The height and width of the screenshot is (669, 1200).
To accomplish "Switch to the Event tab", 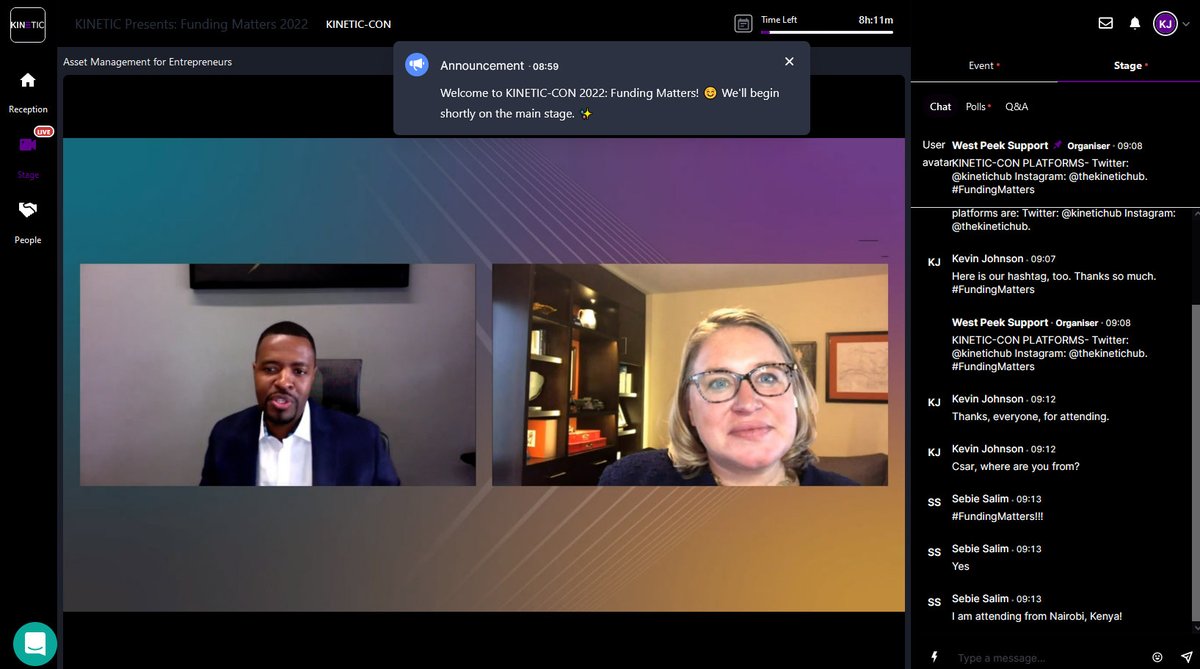I will [984, 66].
